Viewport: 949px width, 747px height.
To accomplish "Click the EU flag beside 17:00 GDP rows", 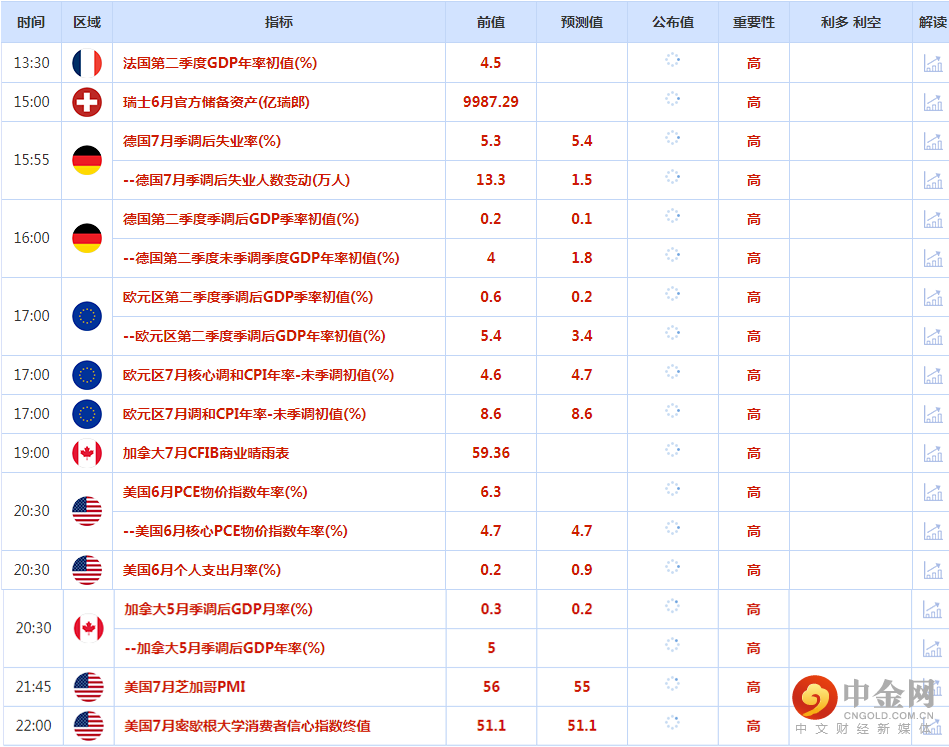I will pyautogui.click(x=87, y=316).
